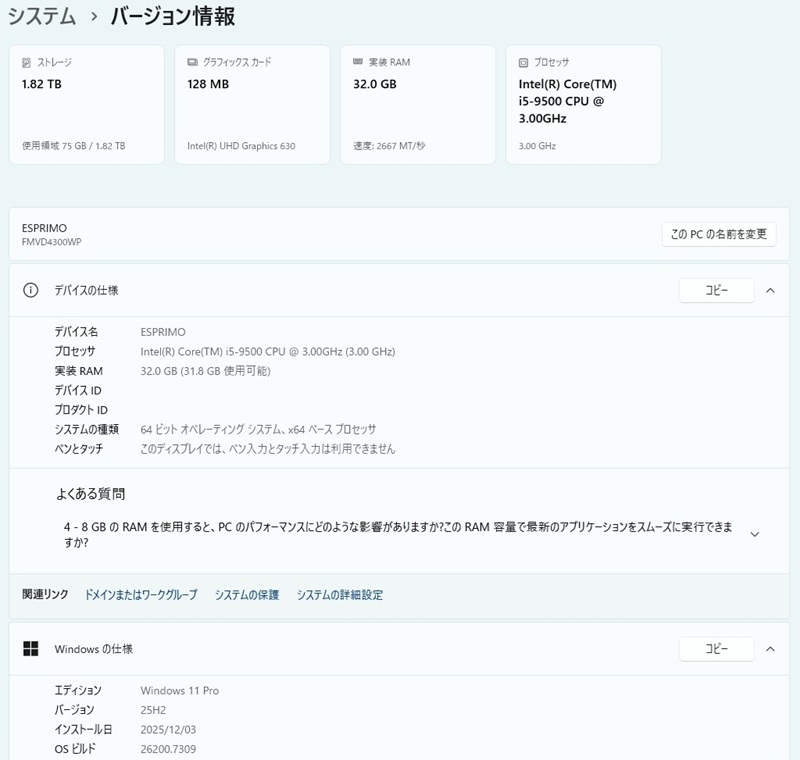Click the storage icon in ストレージ card
This screenshot has height=760, width=800.
coord(27,62)
